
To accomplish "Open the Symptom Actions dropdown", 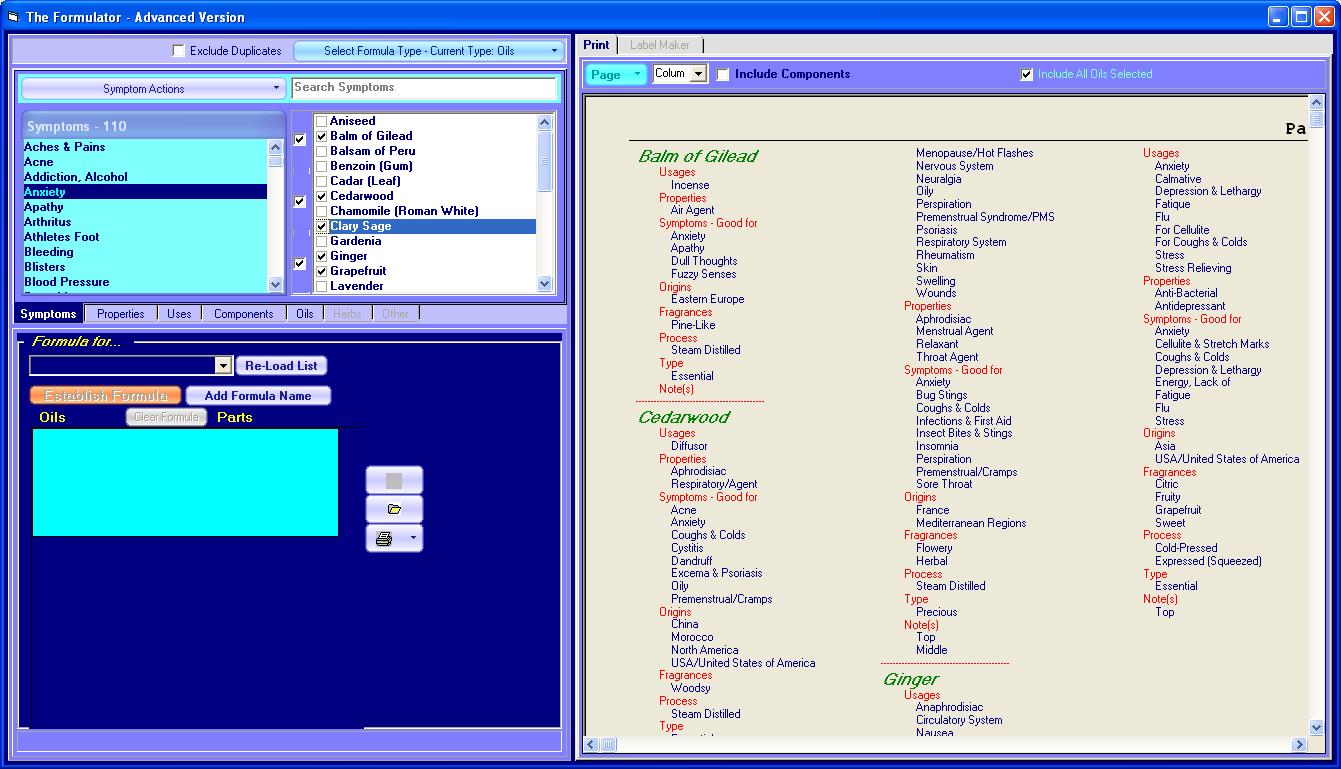I will click(152, 88).
